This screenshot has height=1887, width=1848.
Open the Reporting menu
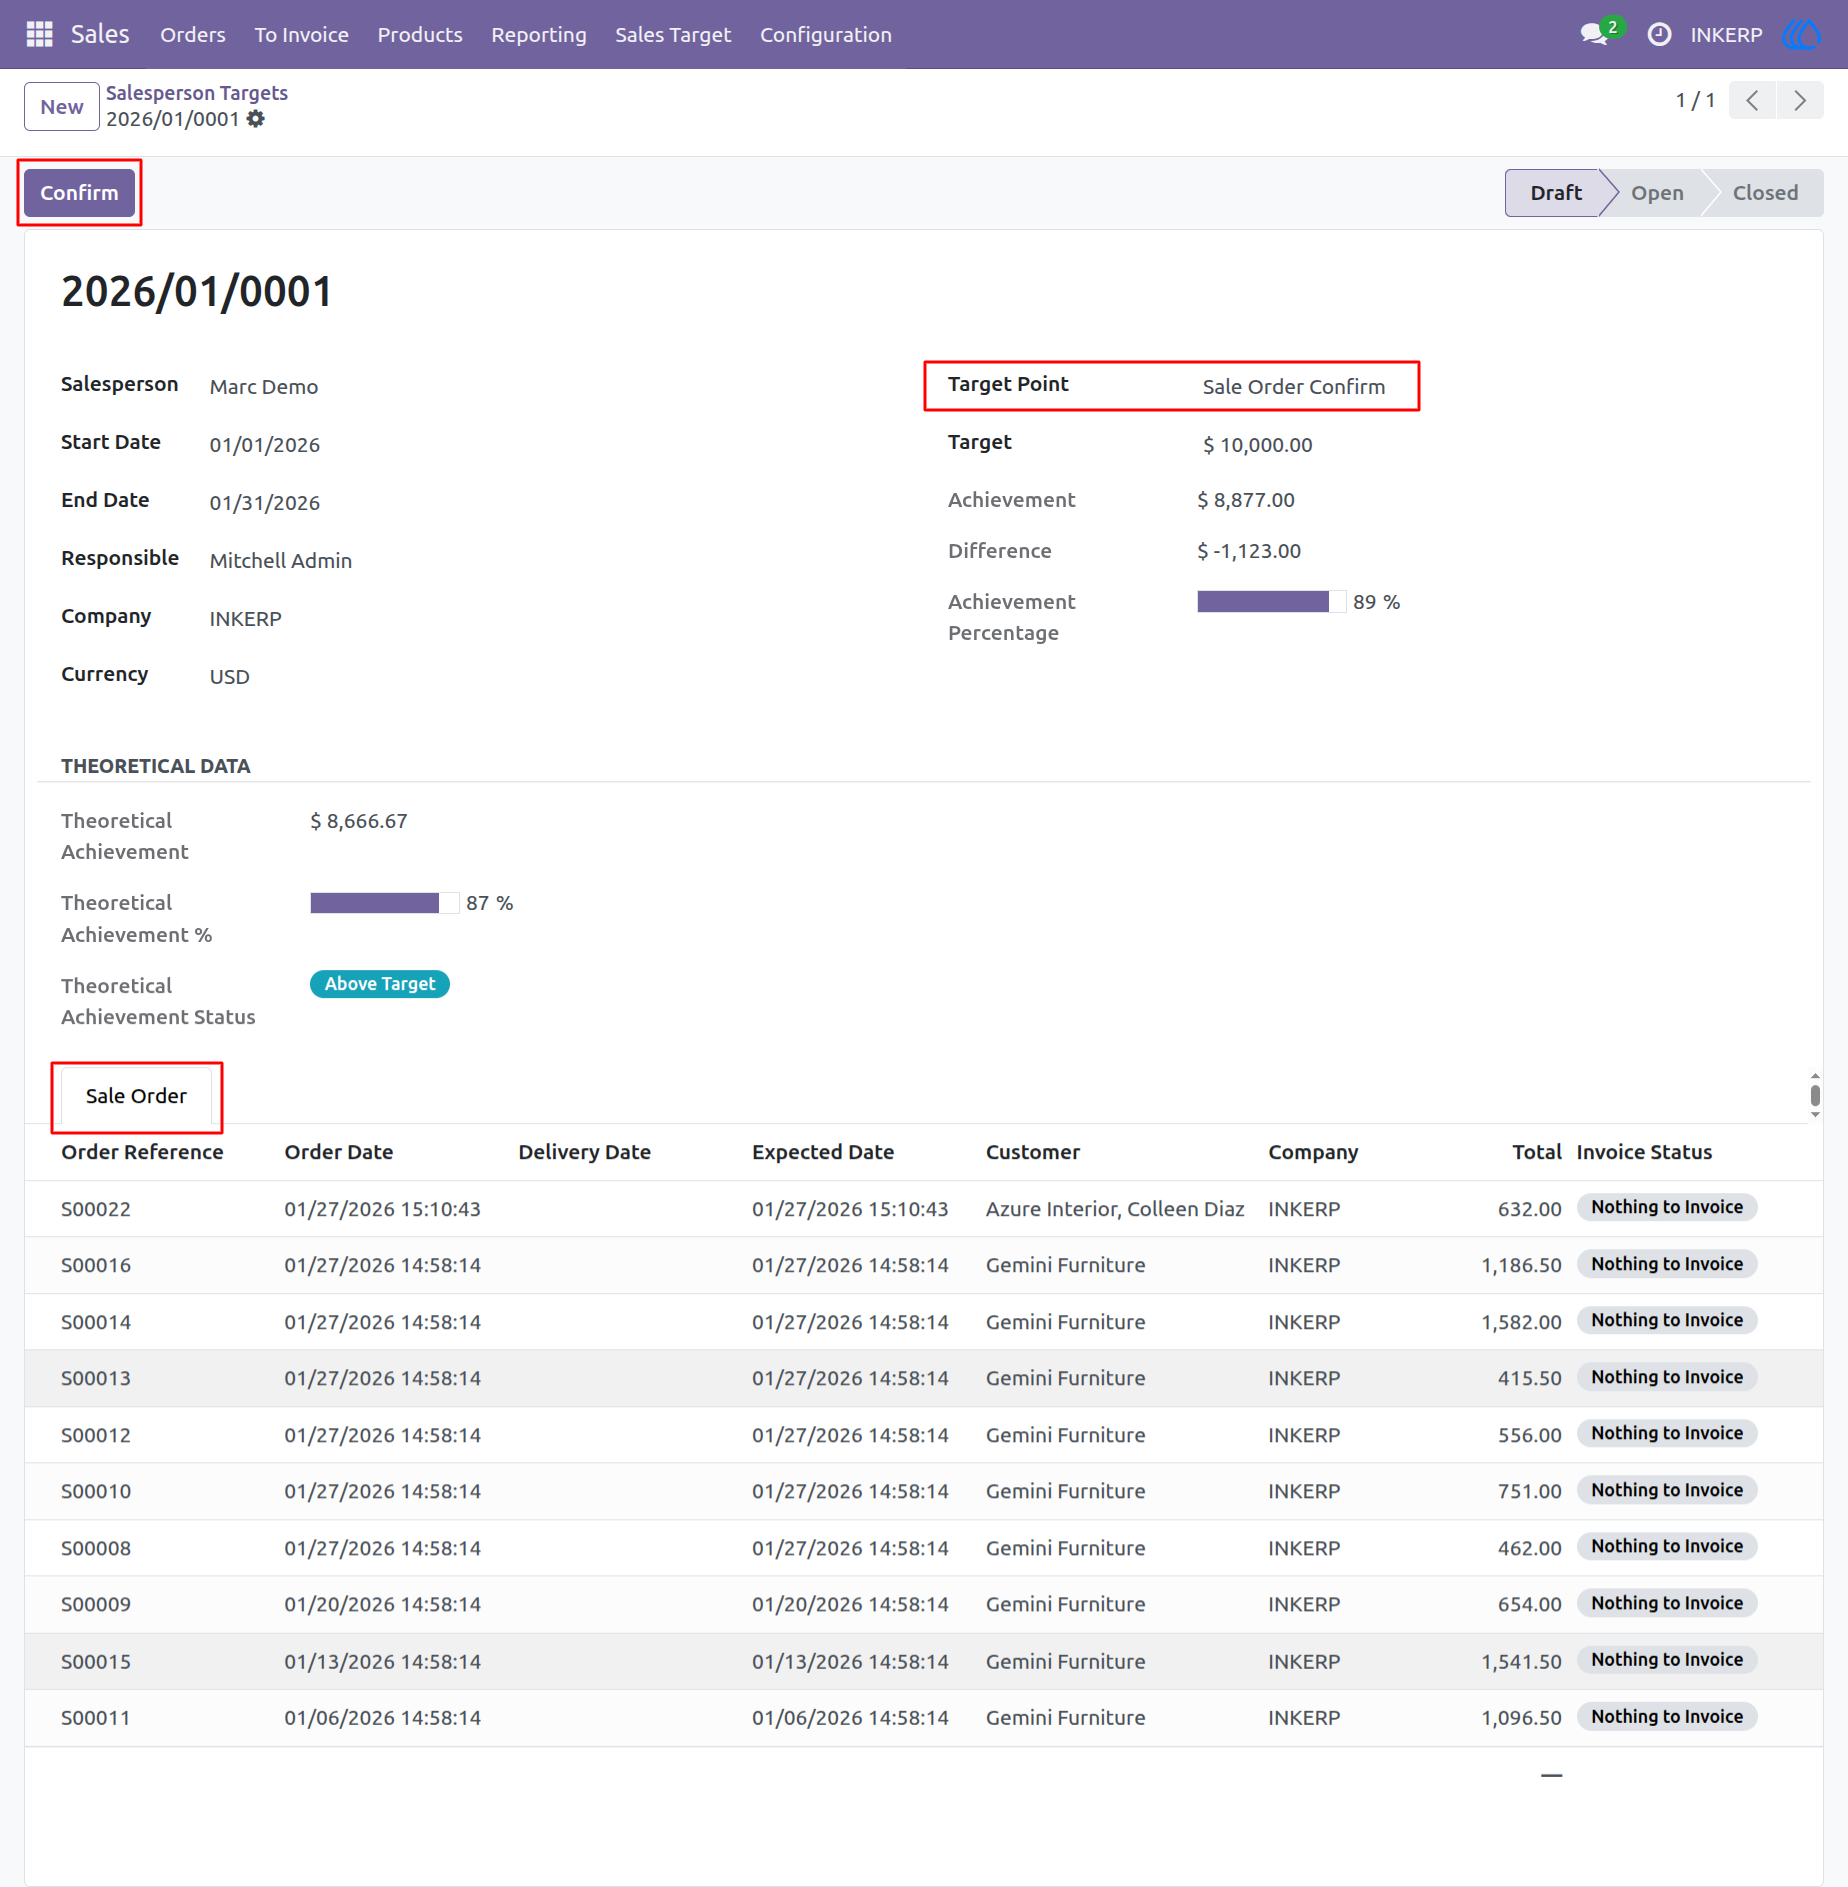pyautogui.click(x=539, y=35)
